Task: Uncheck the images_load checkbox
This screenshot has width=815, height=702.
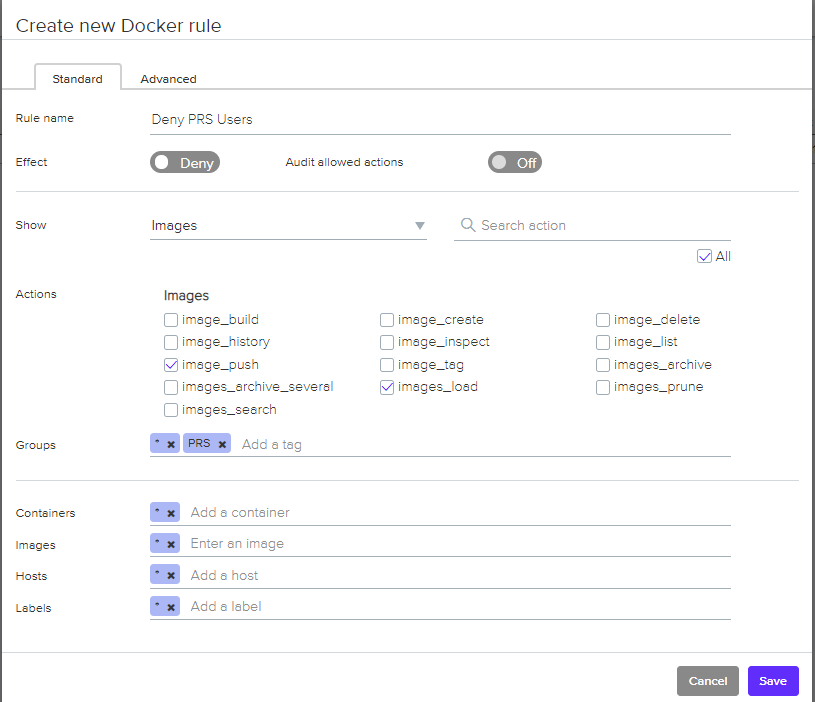Action: pyautogui.click(x=387, y=387)
